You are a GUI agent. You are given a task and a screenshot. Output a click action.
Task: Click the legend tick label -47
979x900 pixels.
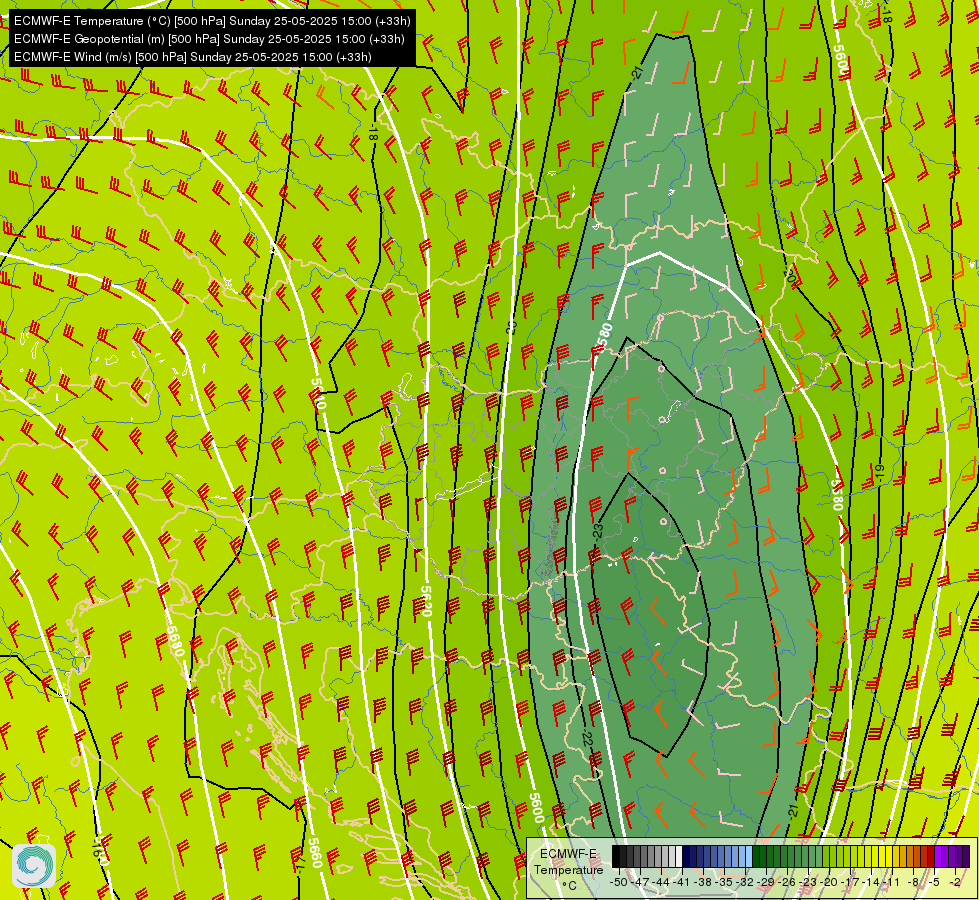[x=640, y=882]
